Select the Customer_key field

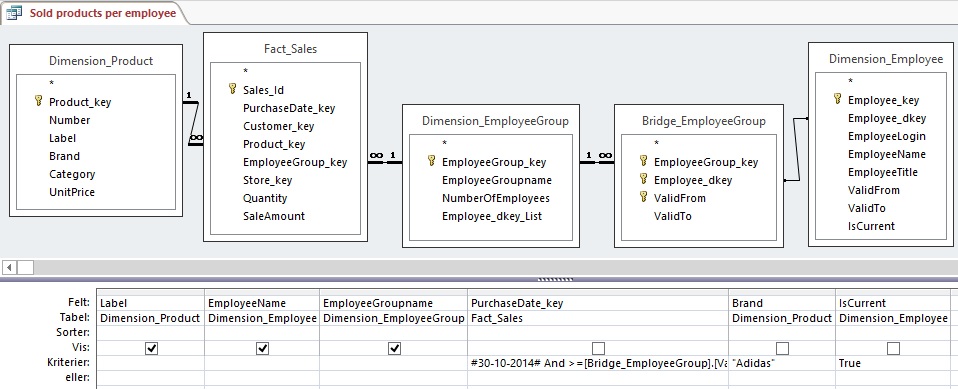[279, 126]
